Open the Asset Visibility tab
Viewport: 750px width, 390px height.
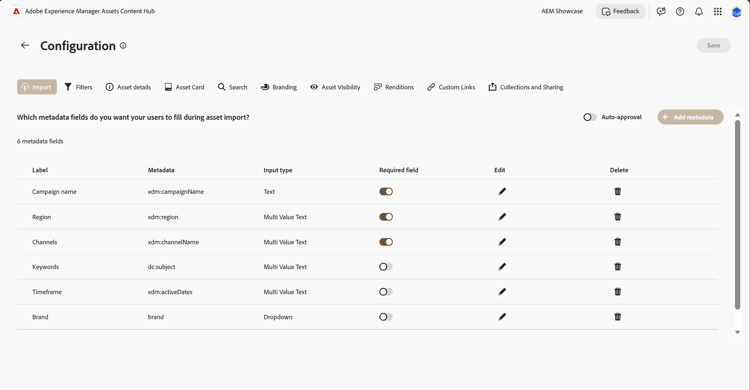[335, 87]
